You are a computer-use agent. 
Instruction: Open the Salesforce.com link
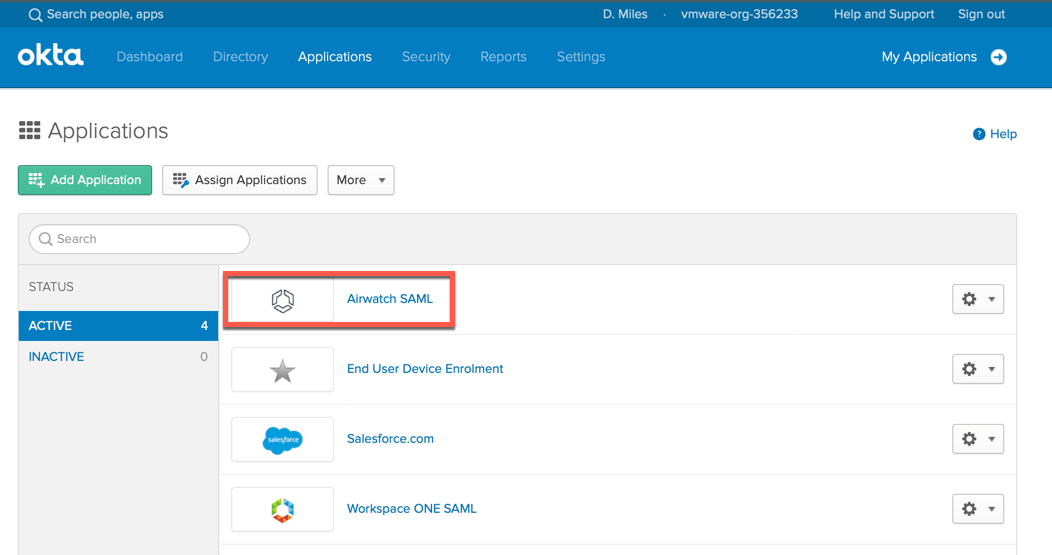pos(390,438)
